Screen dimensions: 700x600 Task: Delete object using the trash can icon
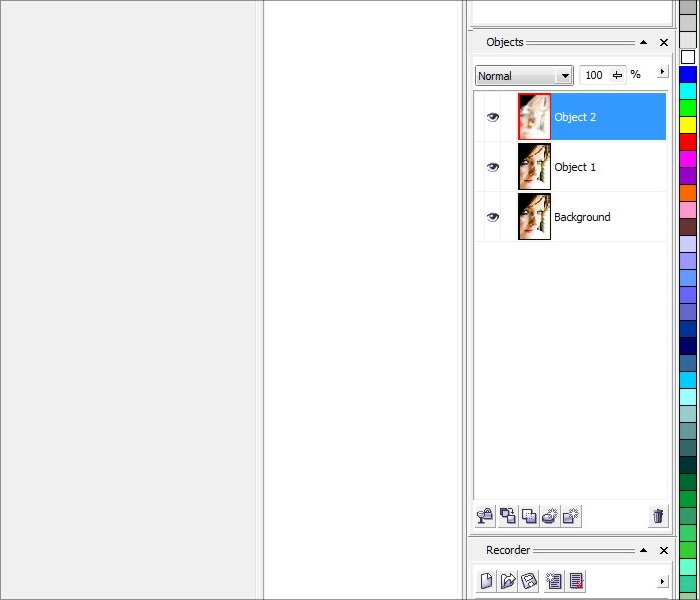(658, 516)
